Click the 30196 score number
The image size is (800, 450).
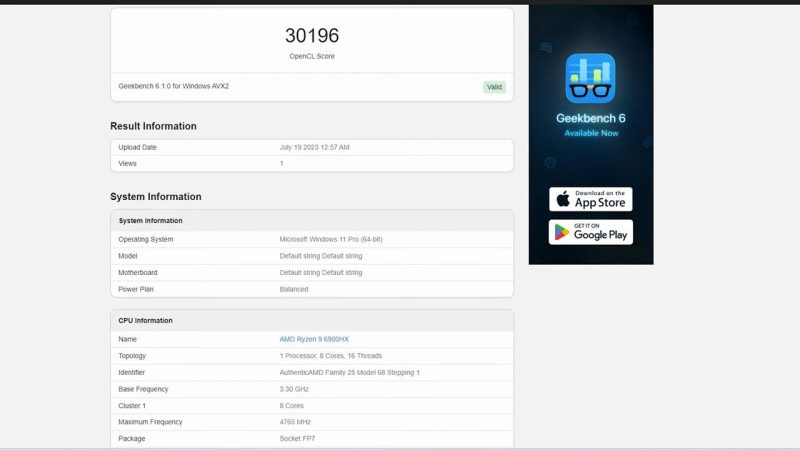click(312, 35)
